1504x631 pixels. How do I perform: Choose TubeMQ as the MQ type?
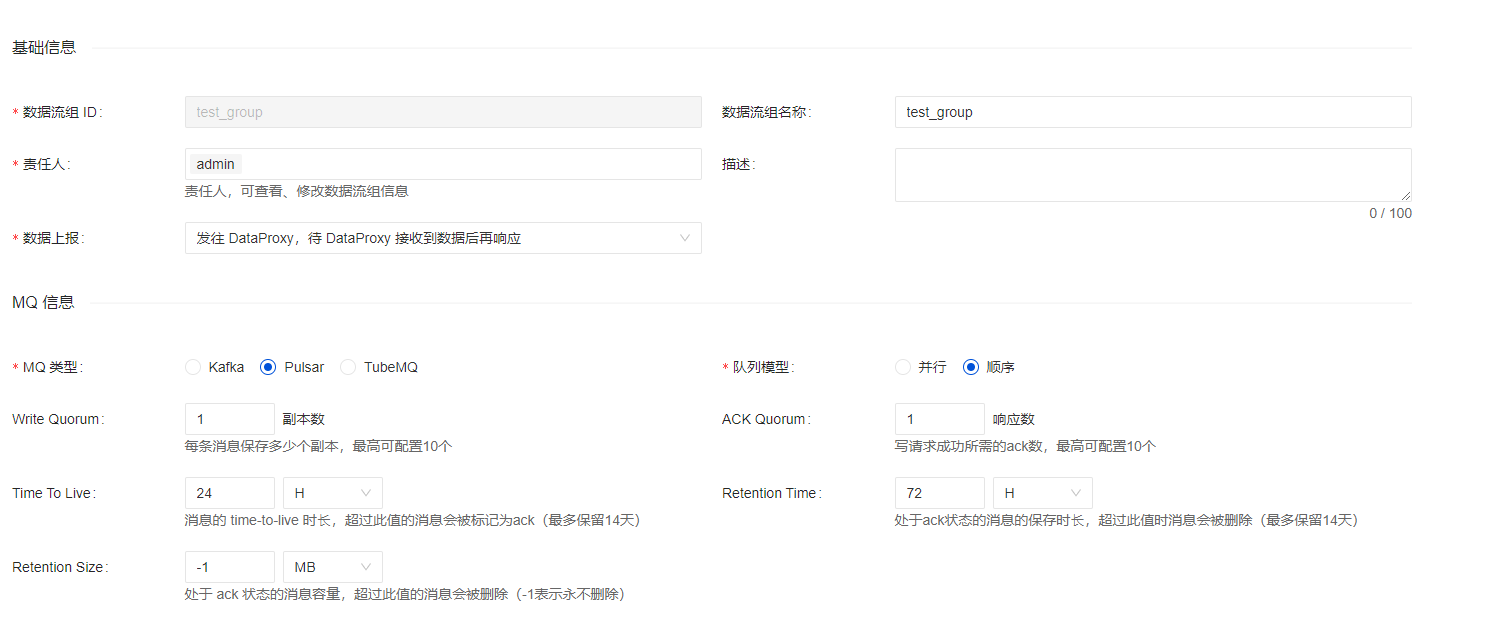point(348,367)
